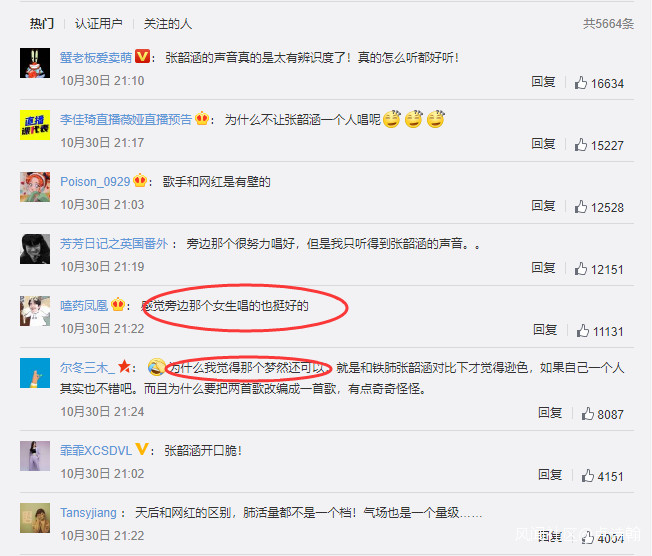
Task: Click orange V badge after 霏霏XCSDVL
Action: point(142,449)
